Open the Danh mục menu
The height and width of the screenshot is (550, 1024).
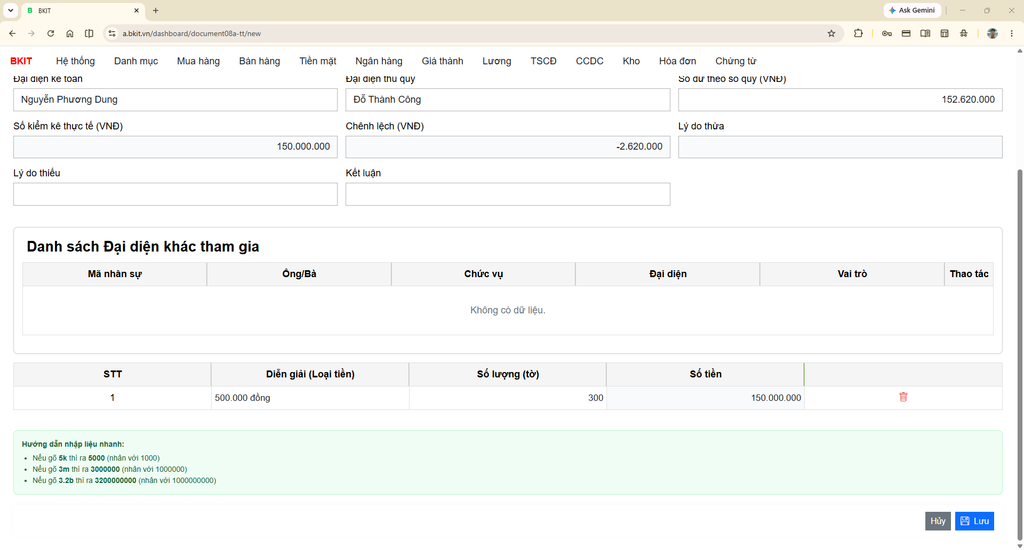[136, 61]
